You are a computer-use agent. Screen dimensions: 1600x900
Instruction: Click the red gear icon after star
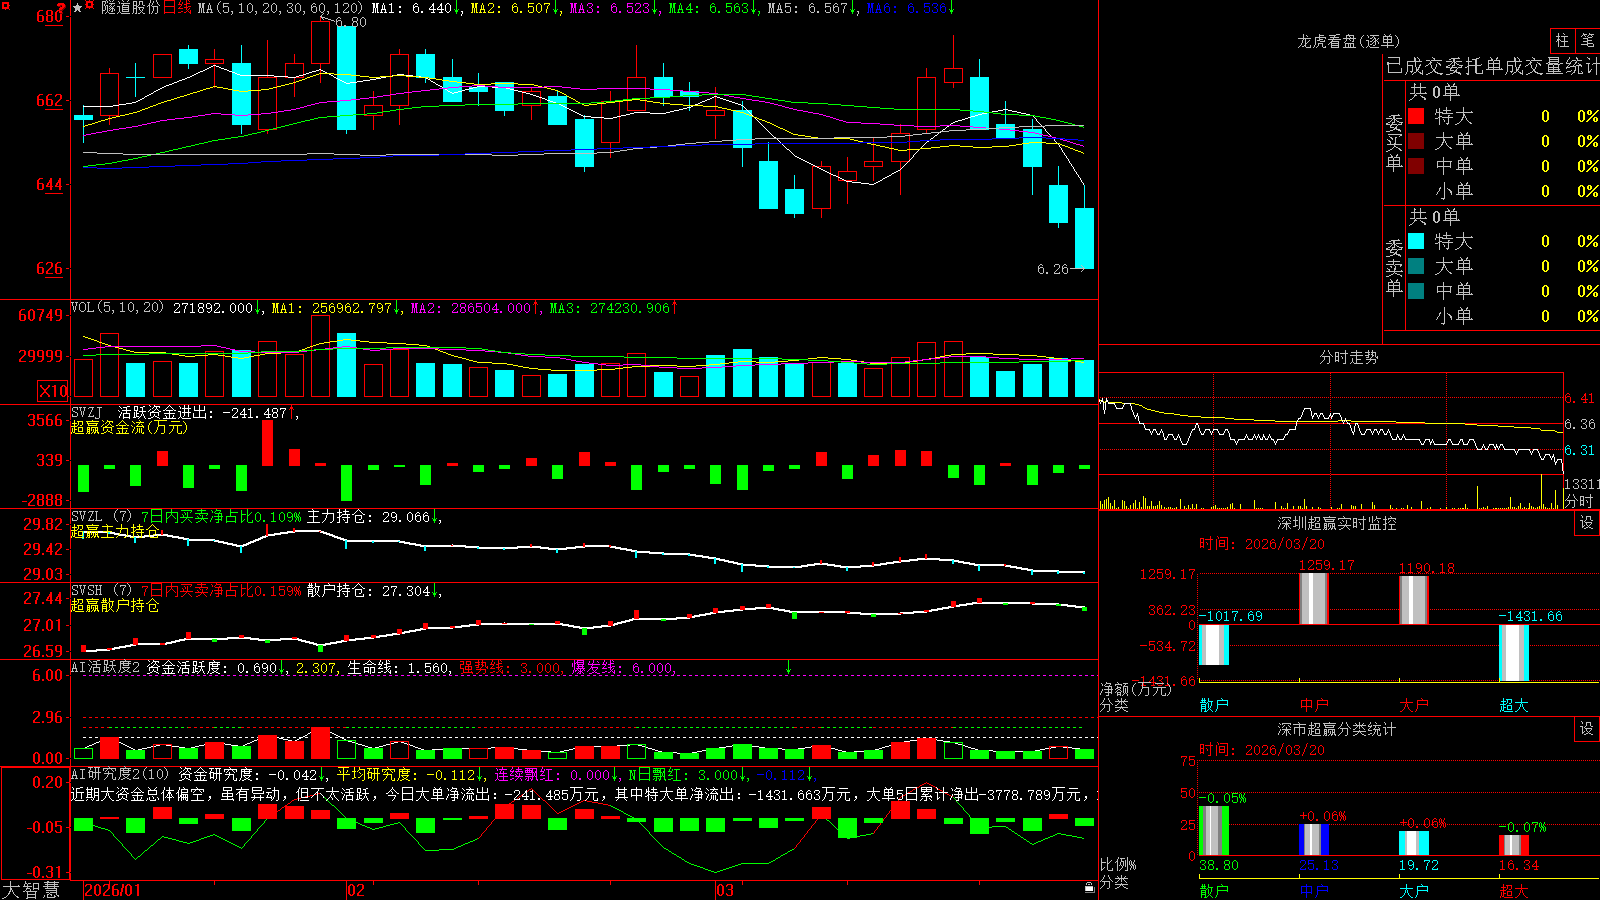(x=90, y=7)
